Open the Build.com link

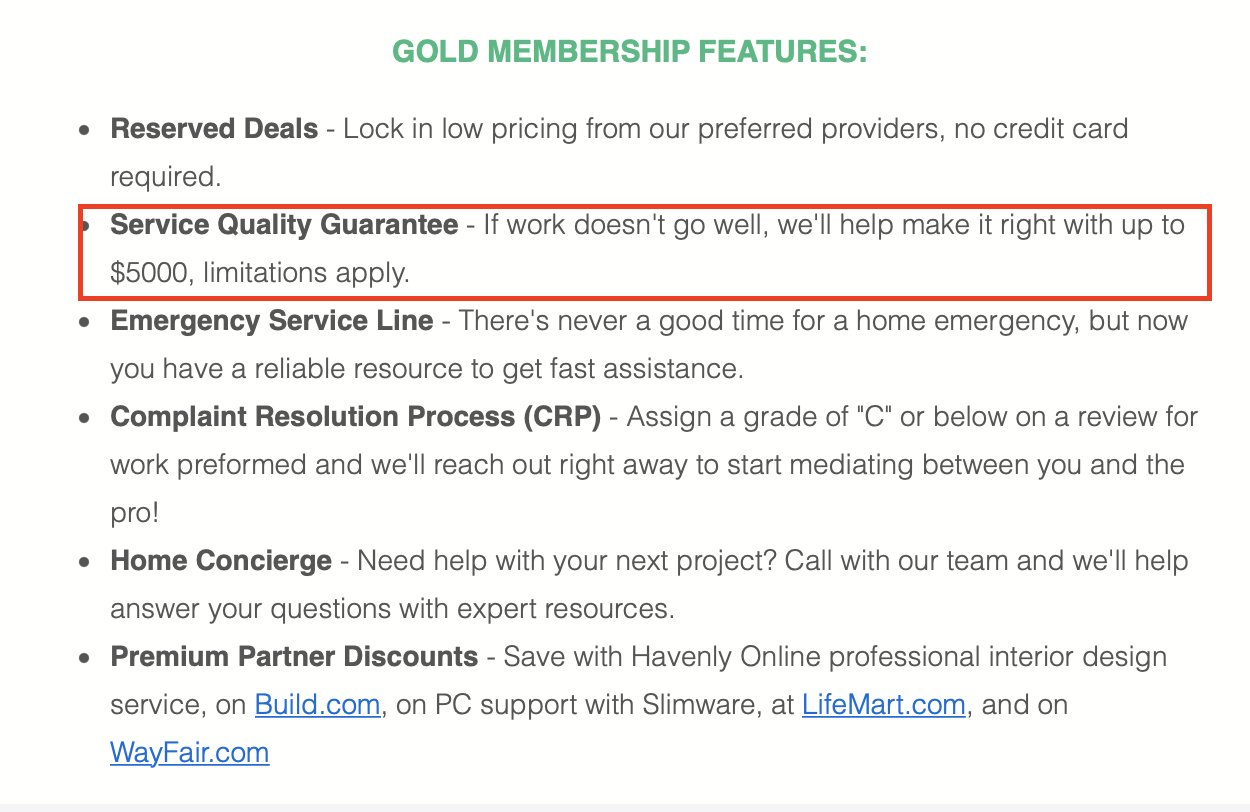pyautogui.click(x=317, y=705)
